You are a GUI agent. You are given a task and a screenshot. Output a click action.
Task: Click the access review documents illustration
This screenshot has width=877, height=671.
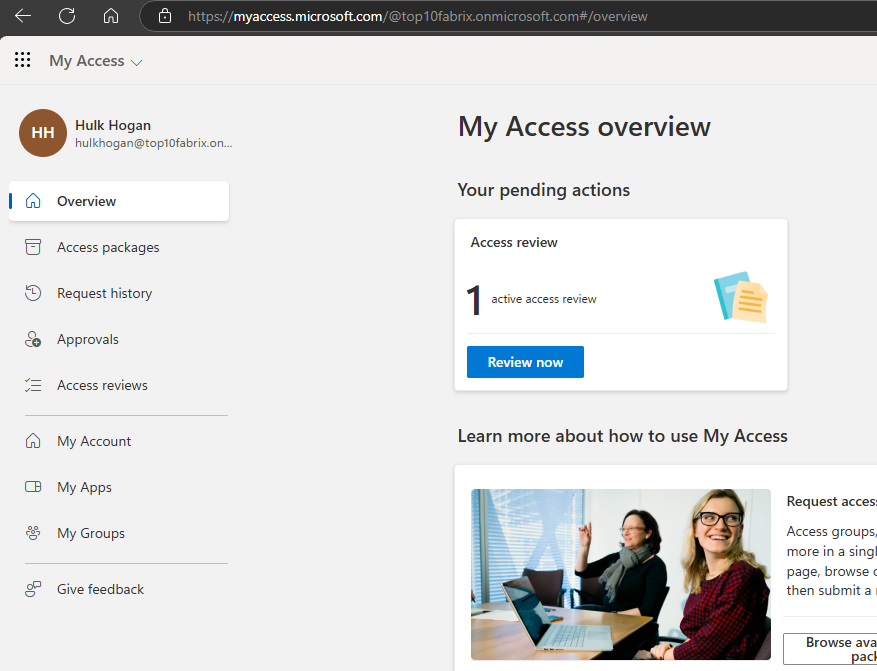[741, 297]
